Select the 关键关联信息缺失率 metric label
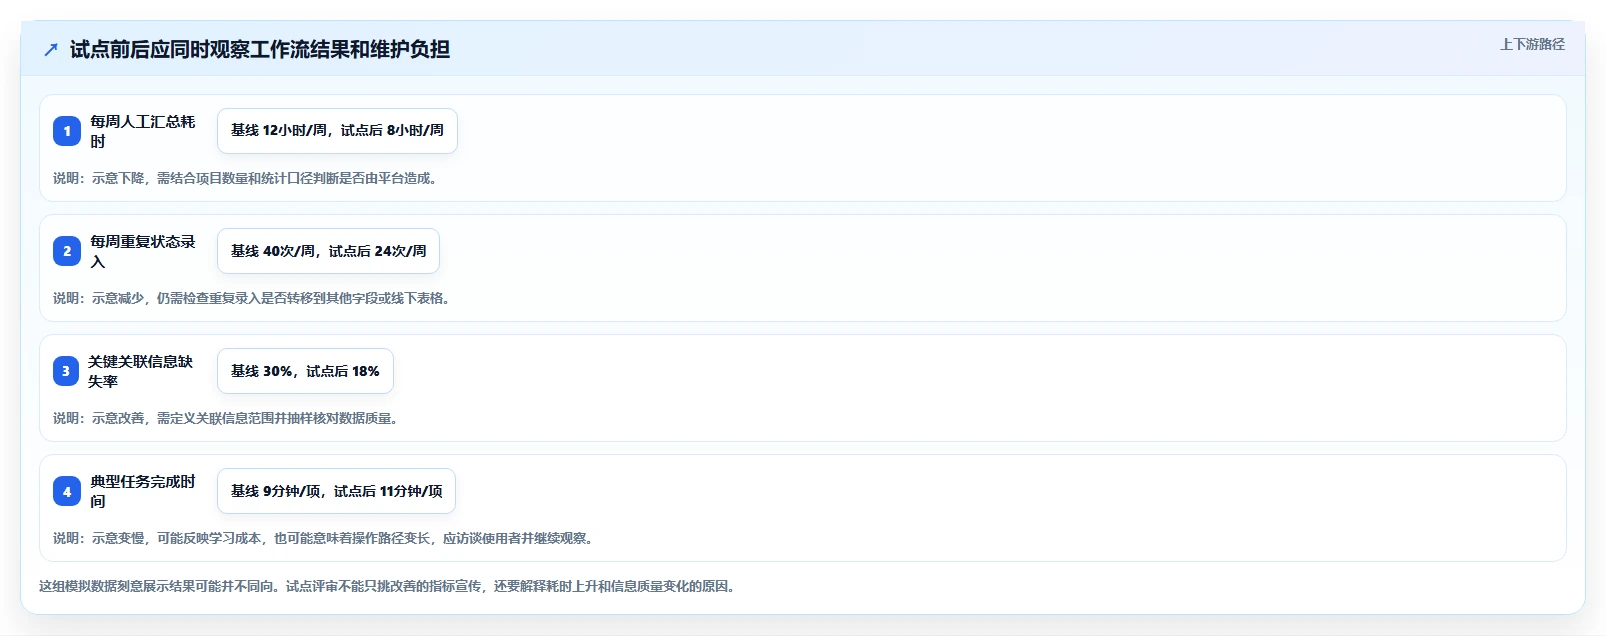Screen dimensions: 1606x636 click(x=141, y=371)
